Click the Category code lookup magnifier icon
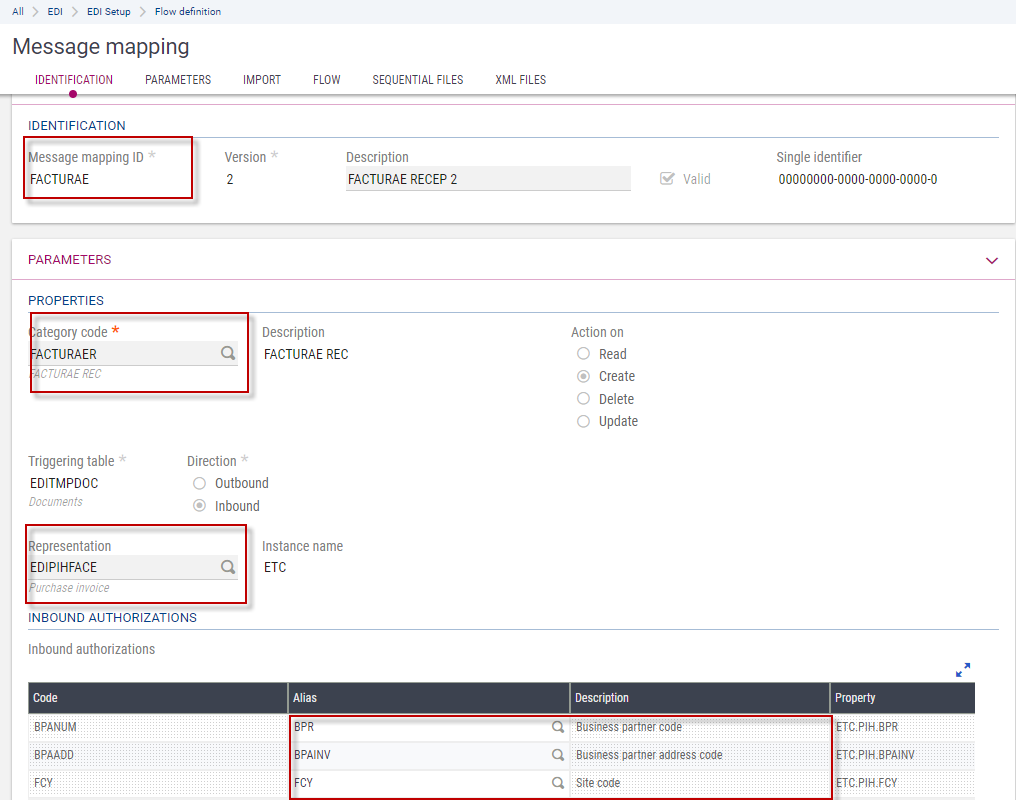Image resolution: width=1016 pixels, height=800 pixels. 228,353
